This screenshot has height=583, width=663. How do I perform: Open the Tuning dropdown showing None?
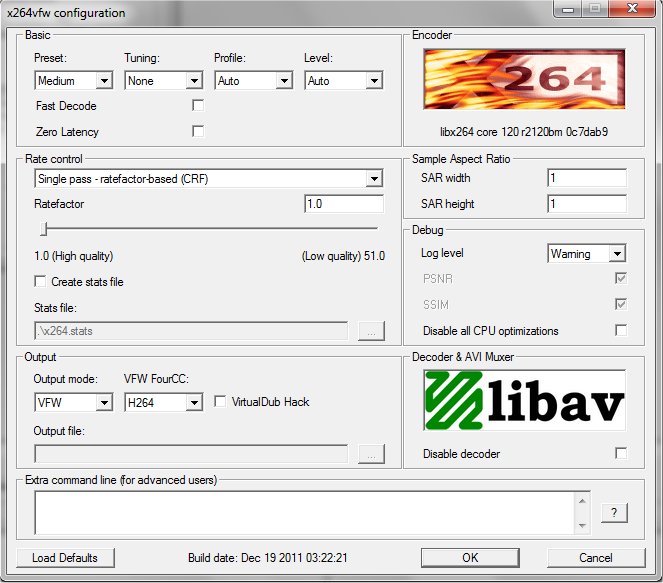[x=164, y=80]
